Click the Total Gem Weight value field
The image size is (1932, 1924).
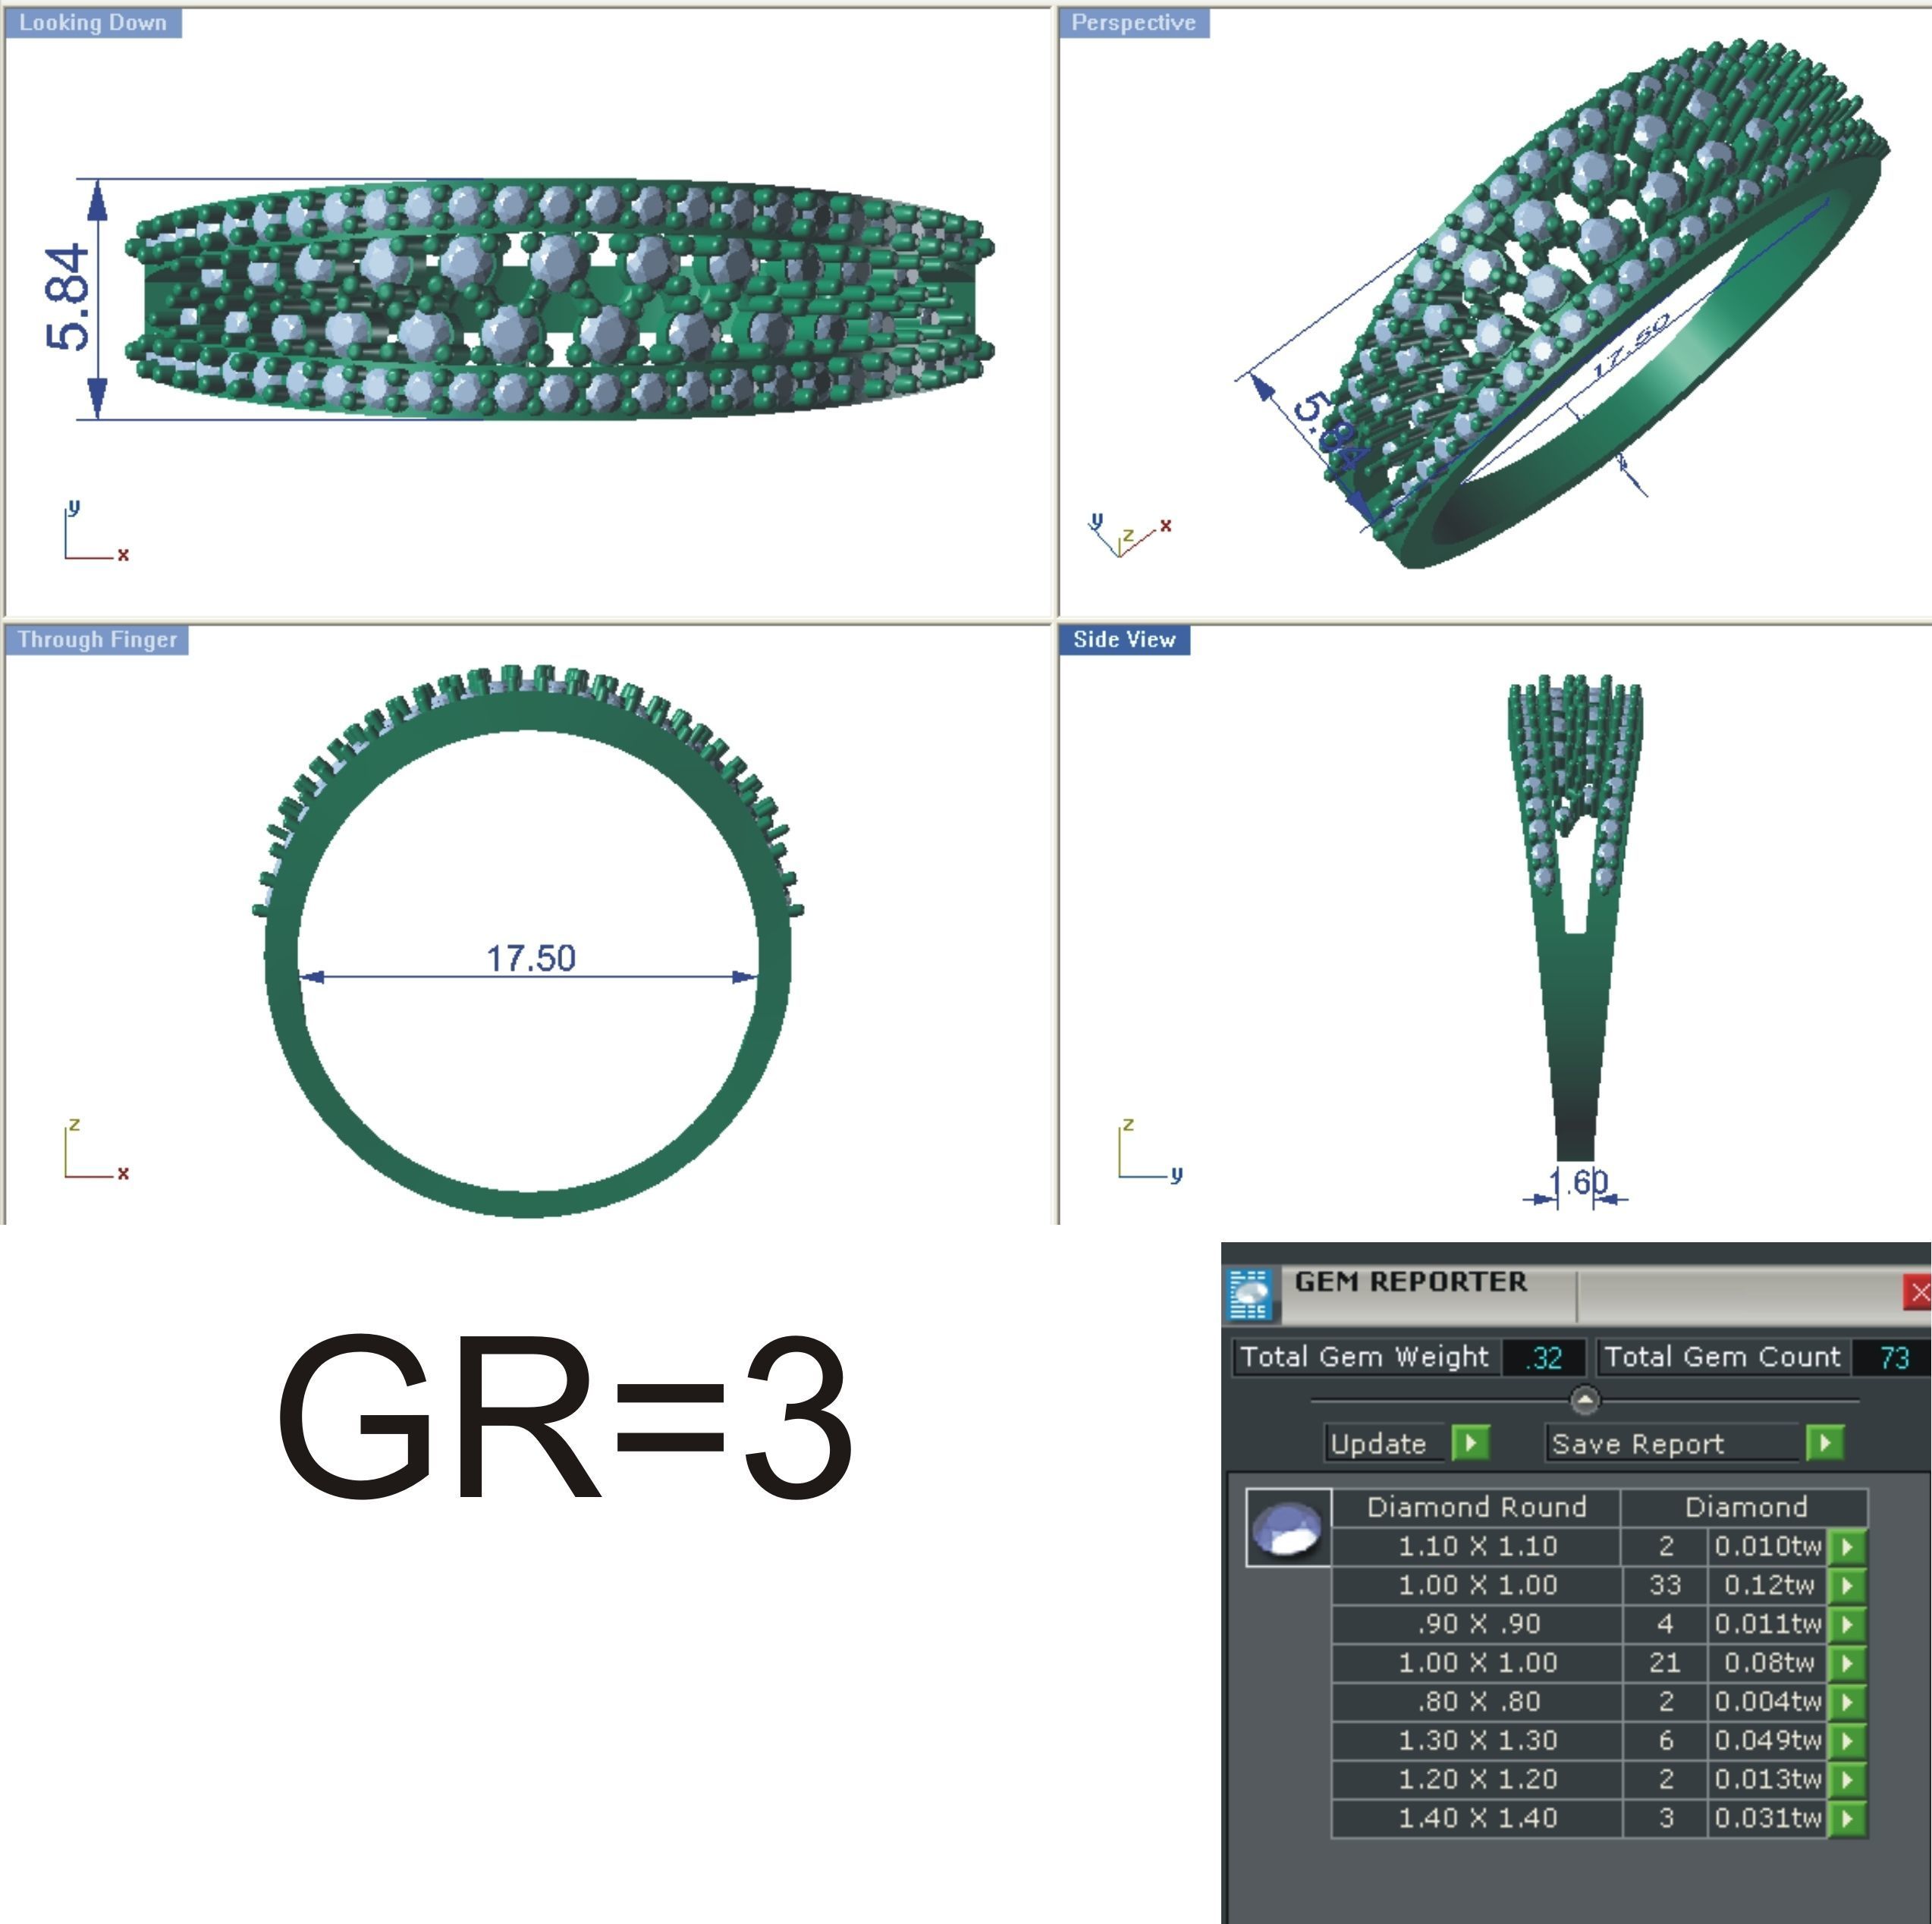click(x=1544, y=1358)
